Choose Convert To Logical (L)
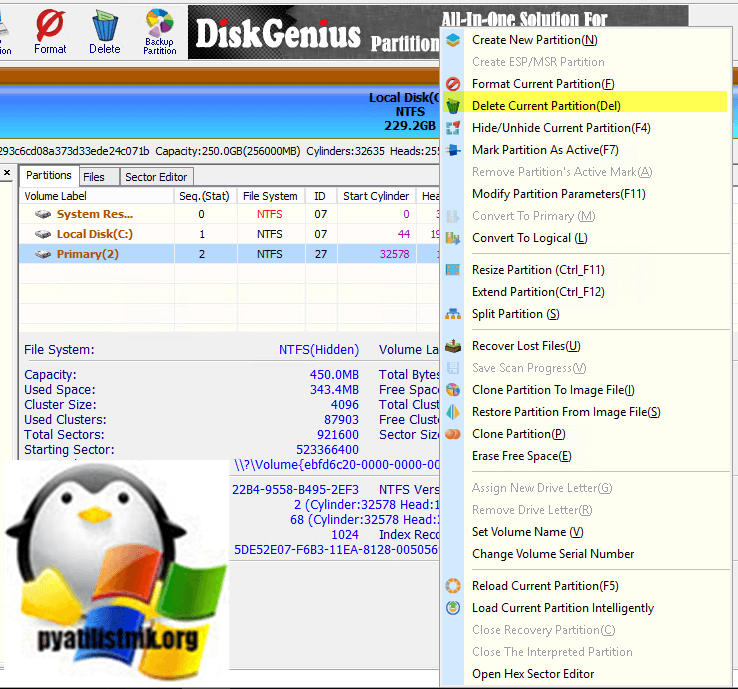This screenshot has width=738, height=689. (x=529, y=238)
